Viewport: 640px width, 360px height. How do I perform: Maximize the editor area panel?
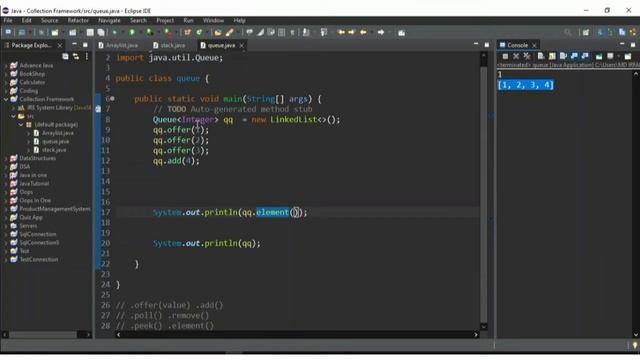pyautogui.click(x=487, y=45)
